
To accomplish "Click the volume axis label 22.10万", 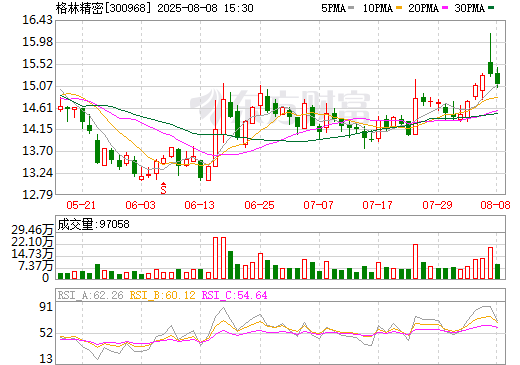I will click(x=32, y=242).
